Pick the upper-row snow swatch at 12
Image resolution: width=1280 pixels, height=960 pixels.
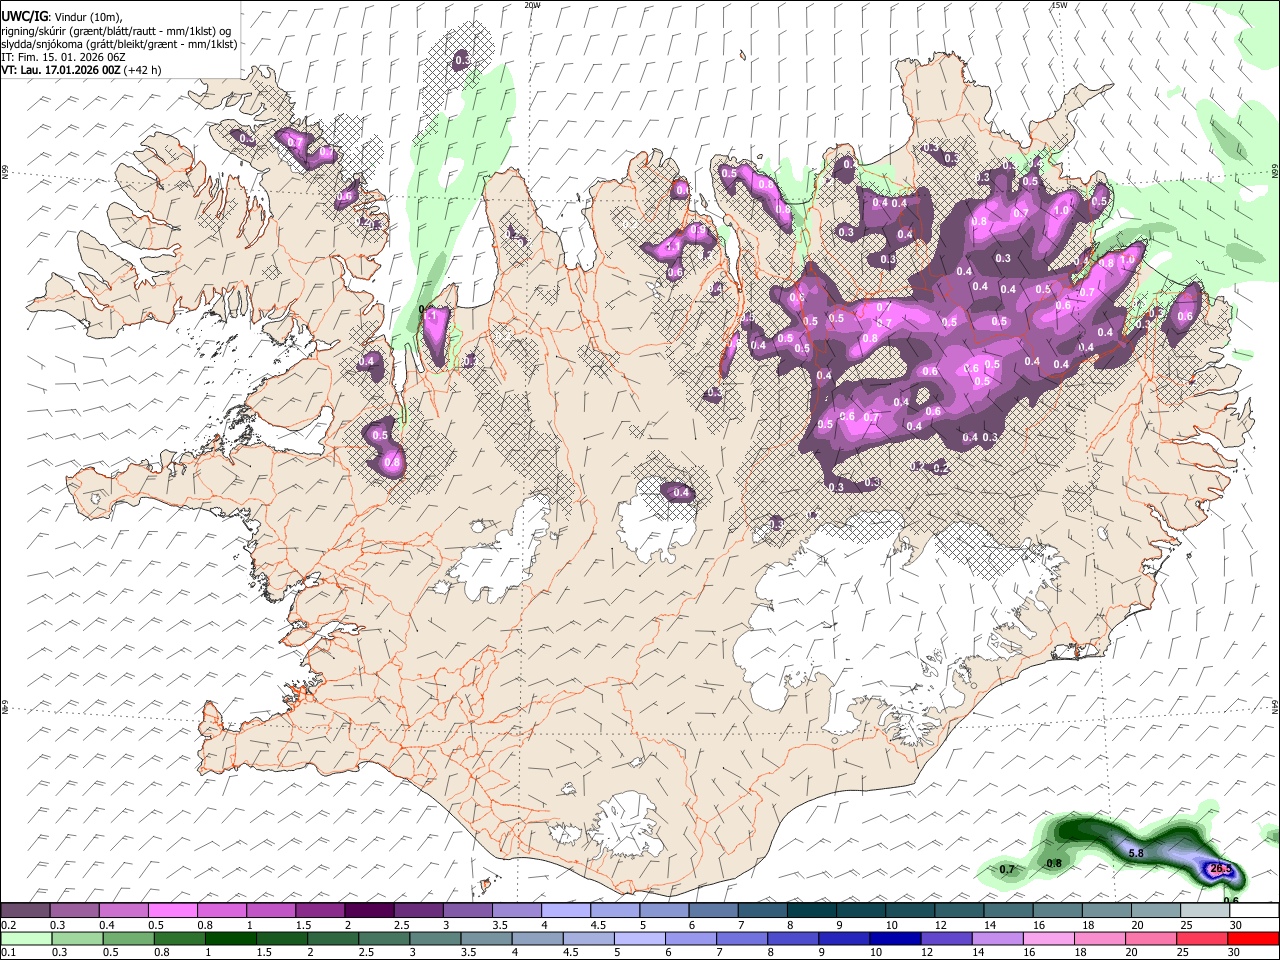(958, 911)
